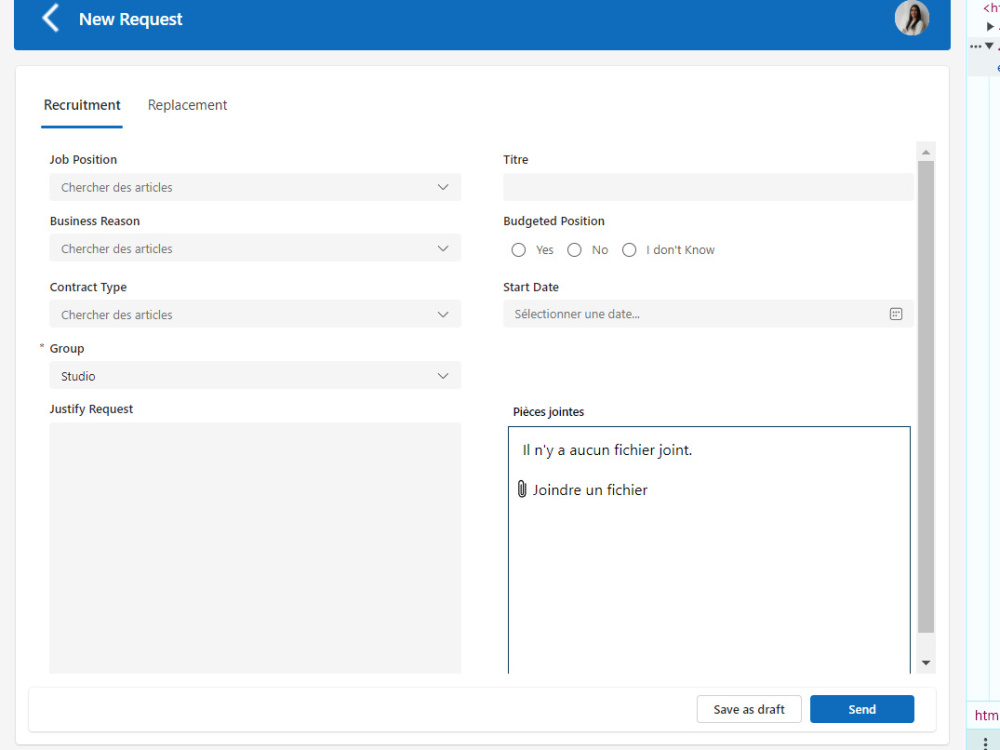The height and width of the screenshot is (750, 1000).
Task: Click the Send button
Action: (862, 708)
